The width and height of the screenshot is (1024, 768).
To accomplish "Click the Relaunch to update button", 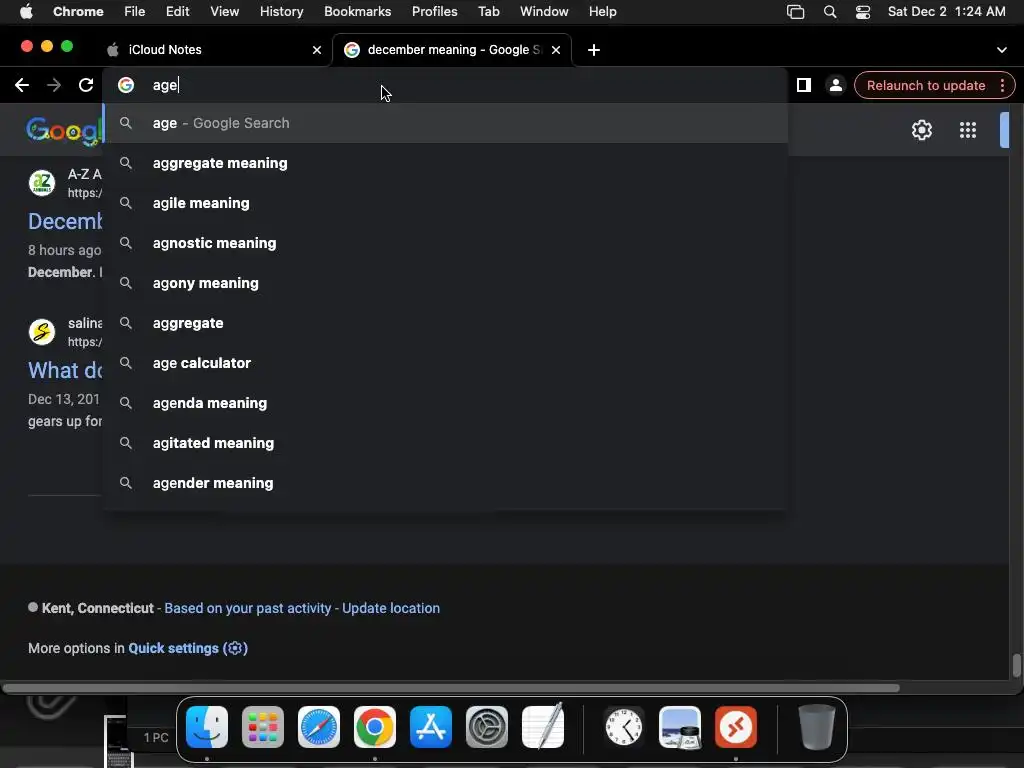I will 925,85.
